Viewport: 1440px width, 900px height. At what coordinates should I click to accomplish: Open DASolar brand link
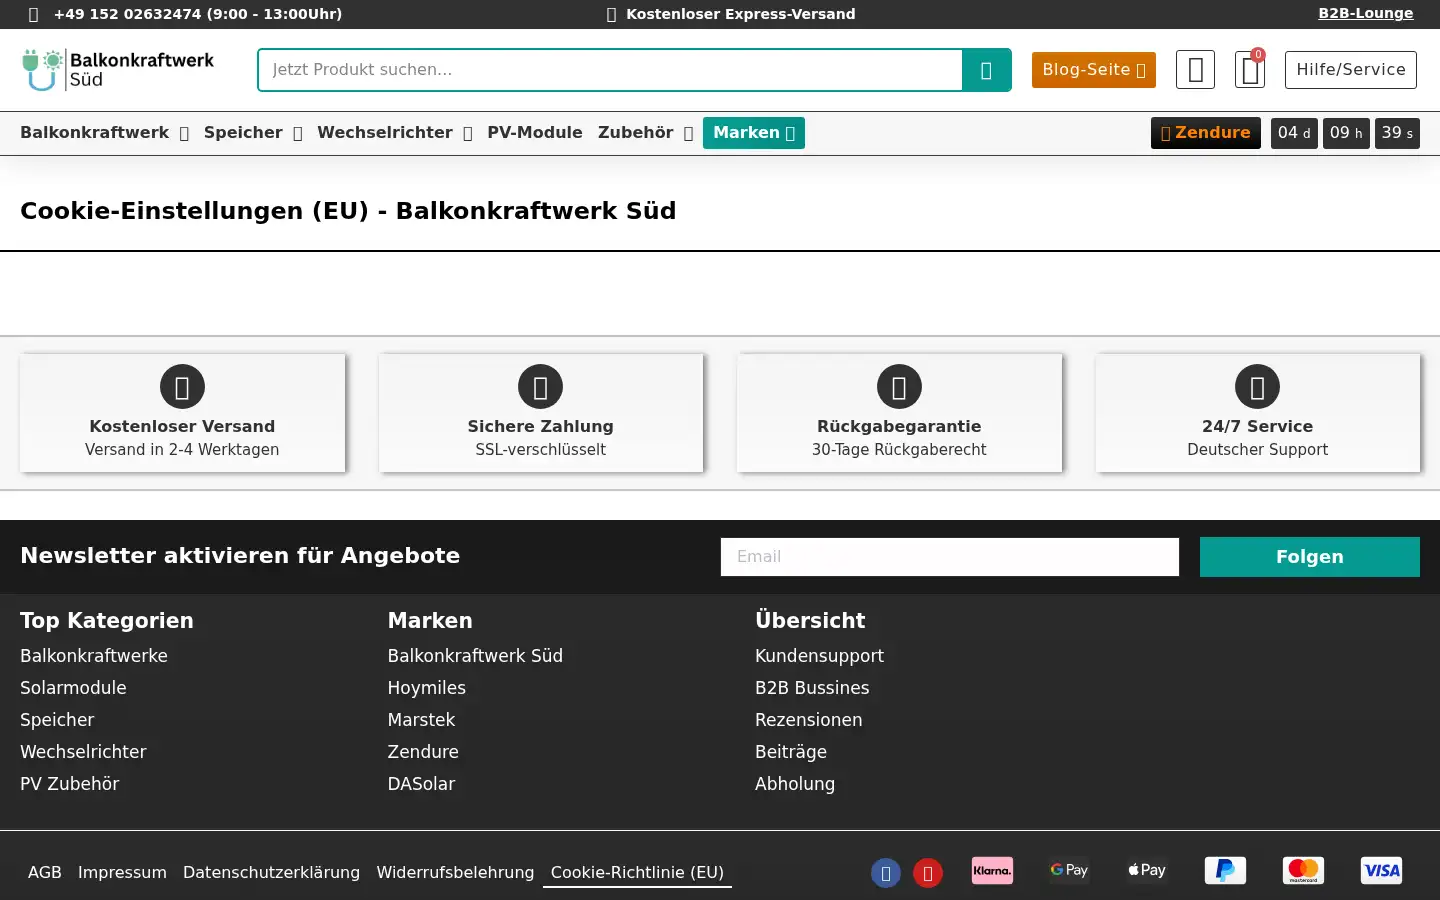pyautogui.click(x=421, y=784)
